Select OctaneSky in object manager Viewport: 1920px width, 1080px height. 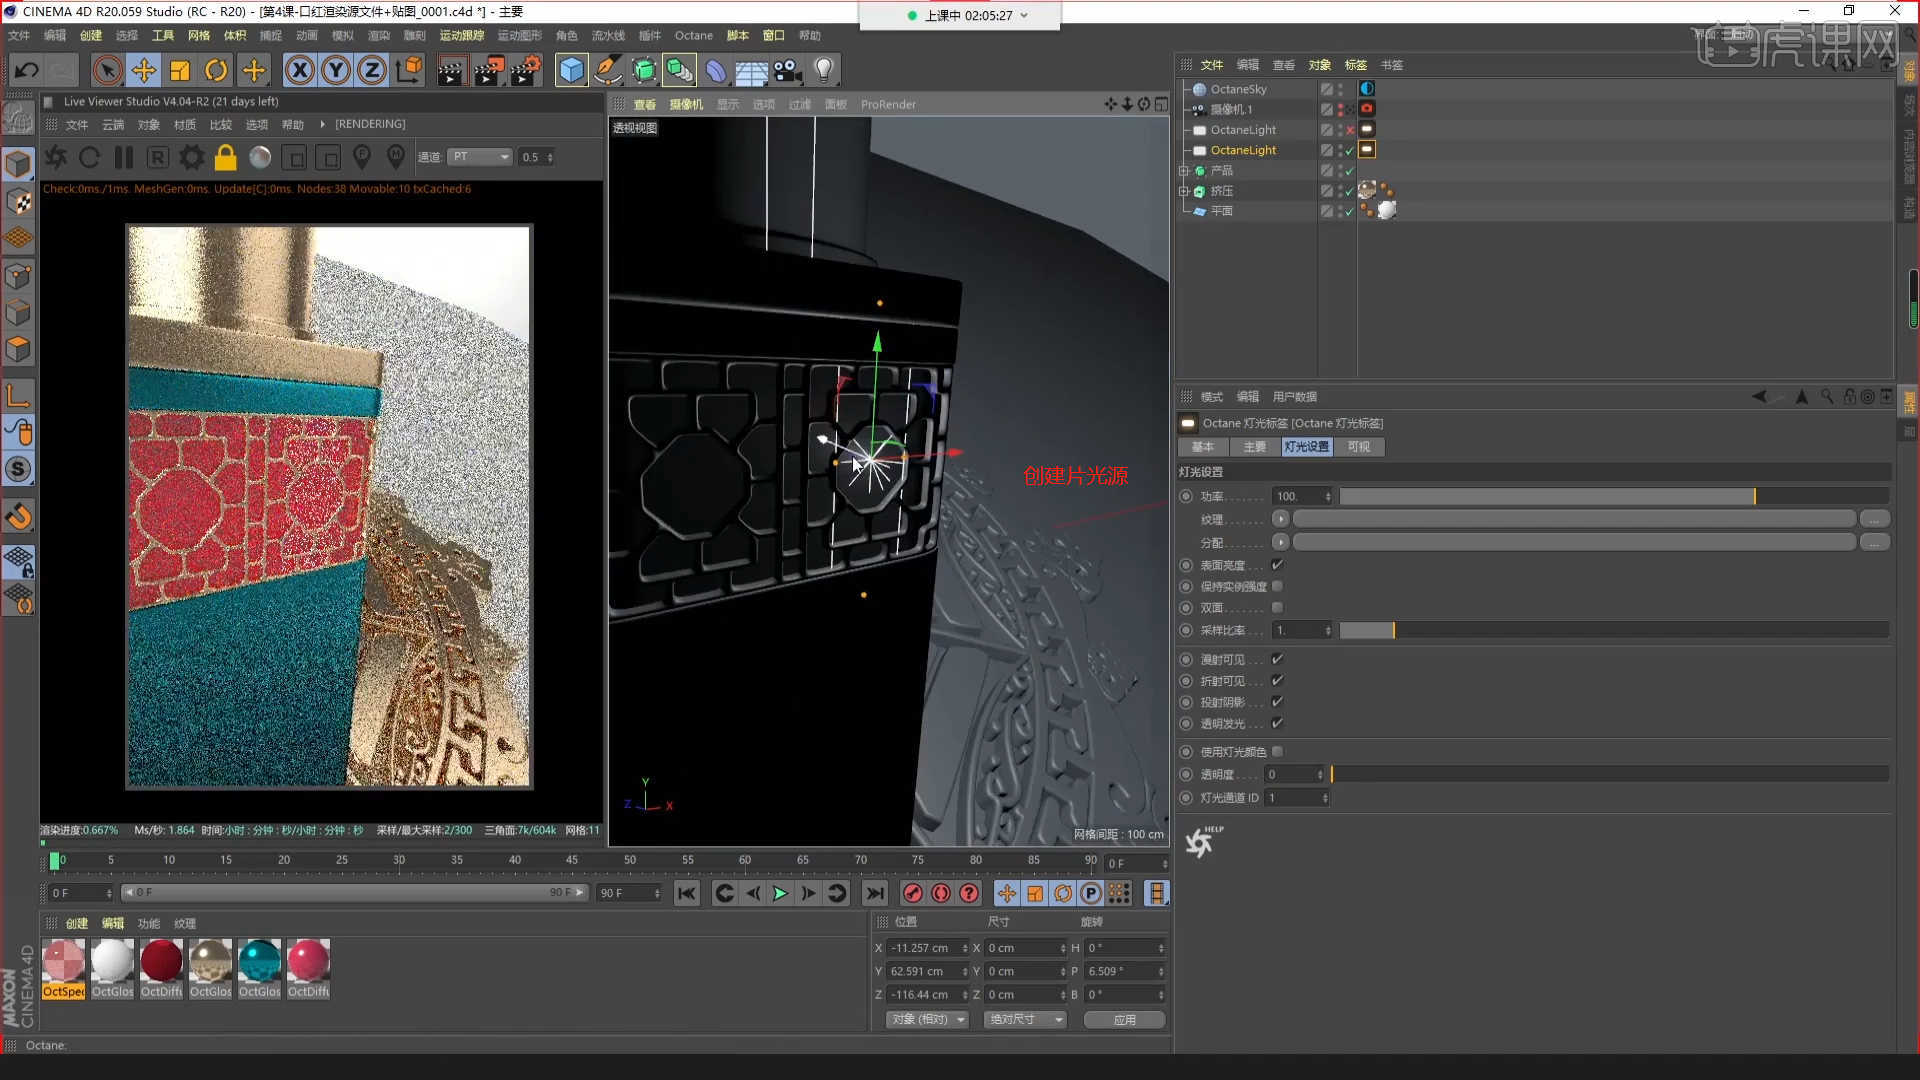pyautogui.click(x=1238, y=89)
